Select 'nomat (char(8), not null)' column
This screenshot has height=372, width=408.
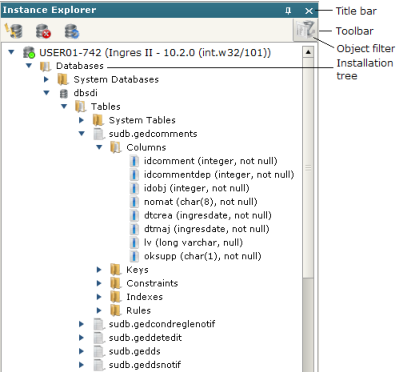tap(201, 202)
